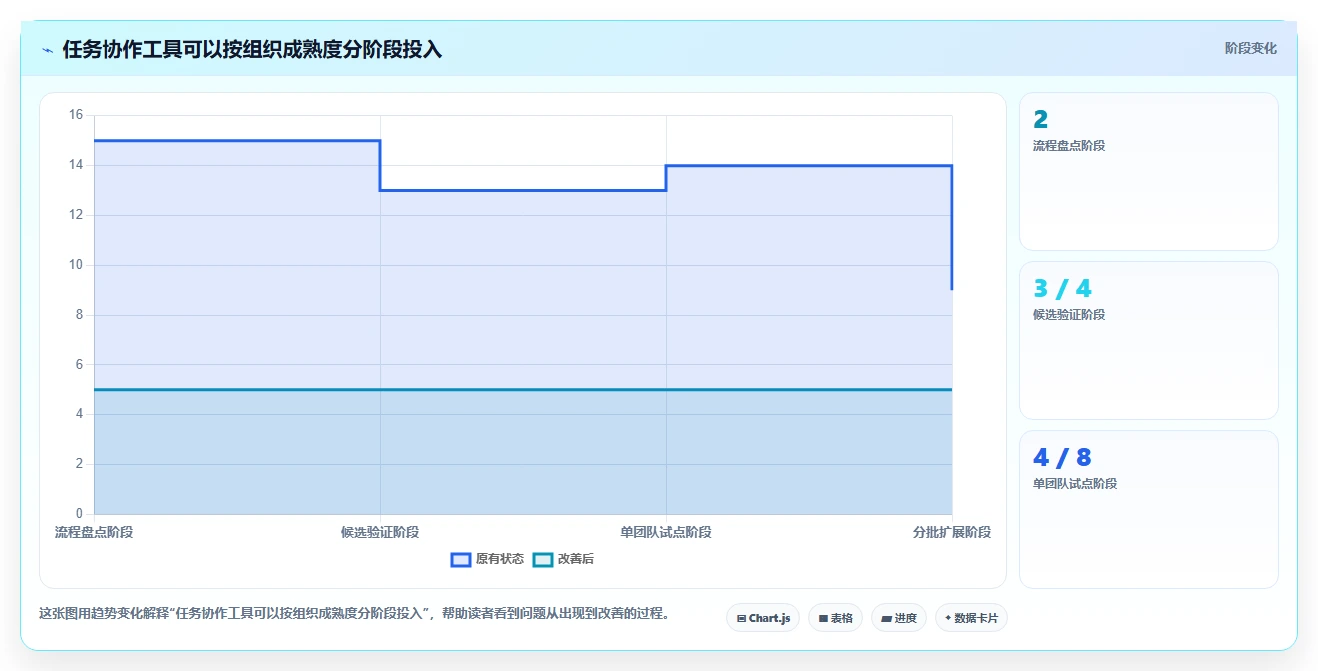Click y-axis tick label 12
The image size is (1318, 671).
(76, 215)
